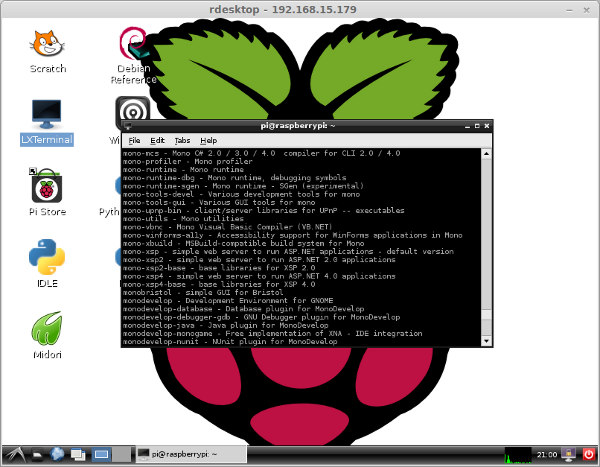600x467 pixels.
Task: Click the 'Midori' desktop icon label
Action: [47, 355]
